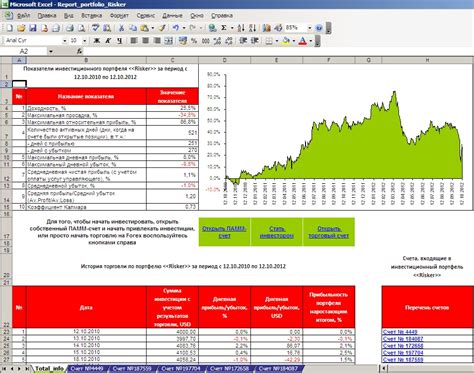Save the workbook with the floppy icon
The image size is (474, 373).
32,28
